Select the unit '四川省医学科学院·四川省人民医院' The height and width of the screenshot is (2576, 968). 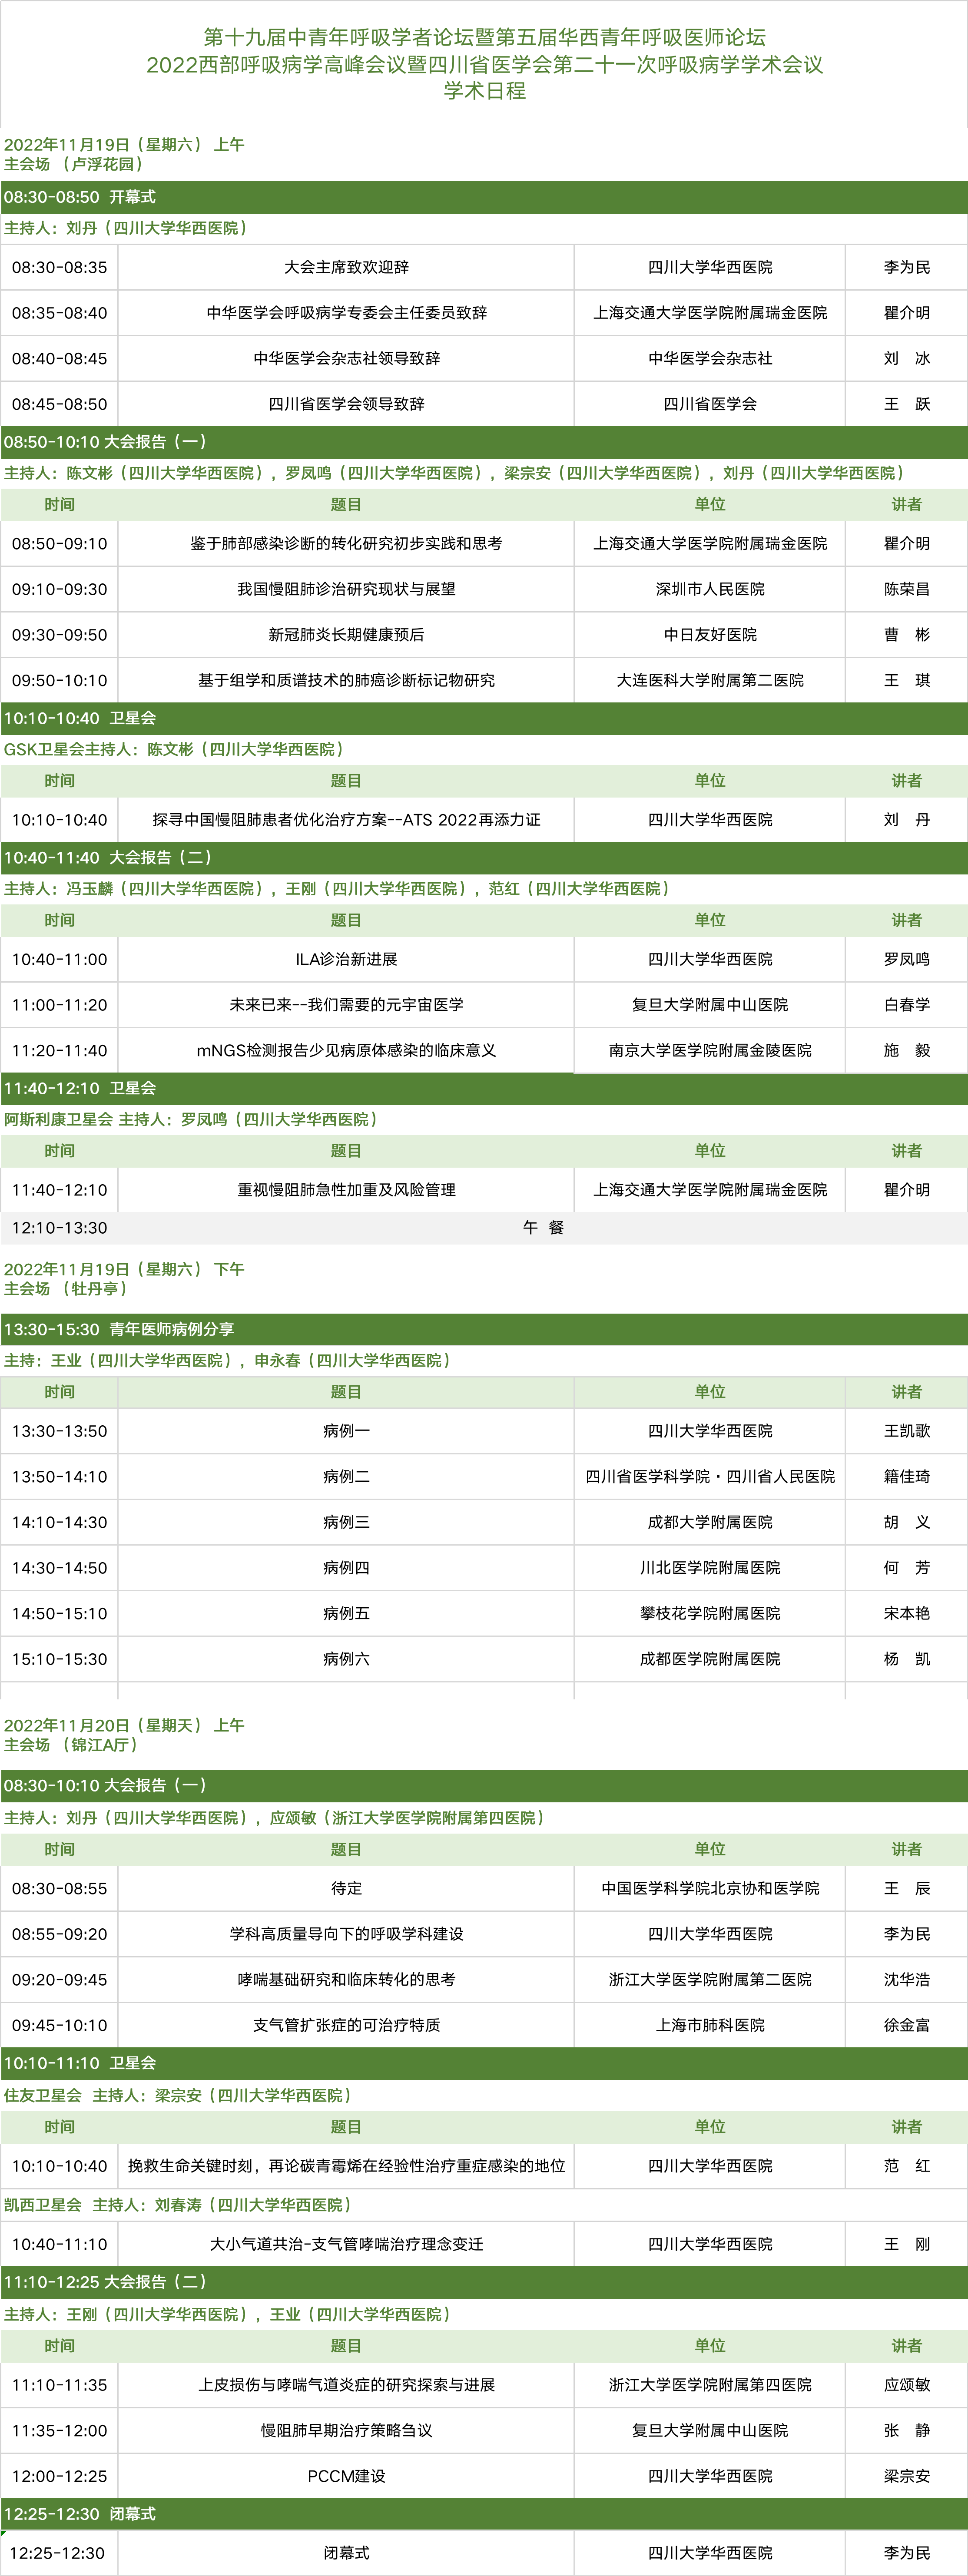click(710, 1477)
